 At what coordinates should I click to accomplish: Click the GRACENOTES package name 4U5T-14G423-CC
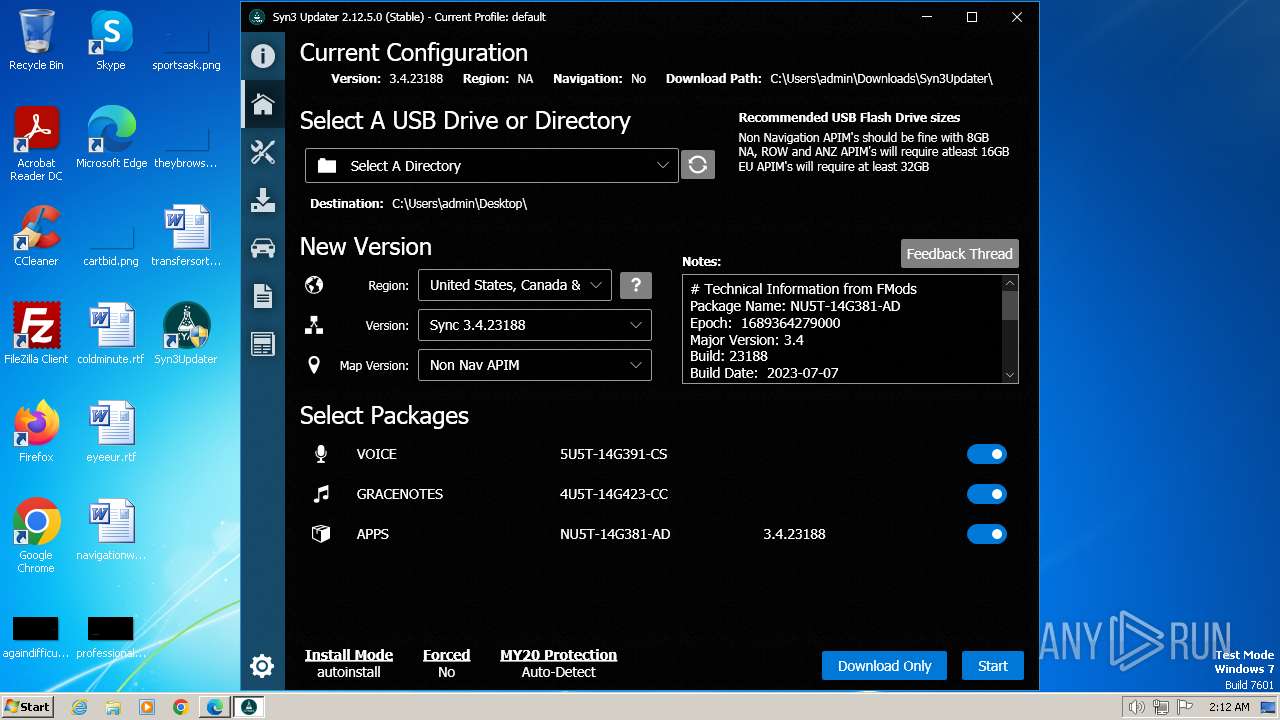614,494
